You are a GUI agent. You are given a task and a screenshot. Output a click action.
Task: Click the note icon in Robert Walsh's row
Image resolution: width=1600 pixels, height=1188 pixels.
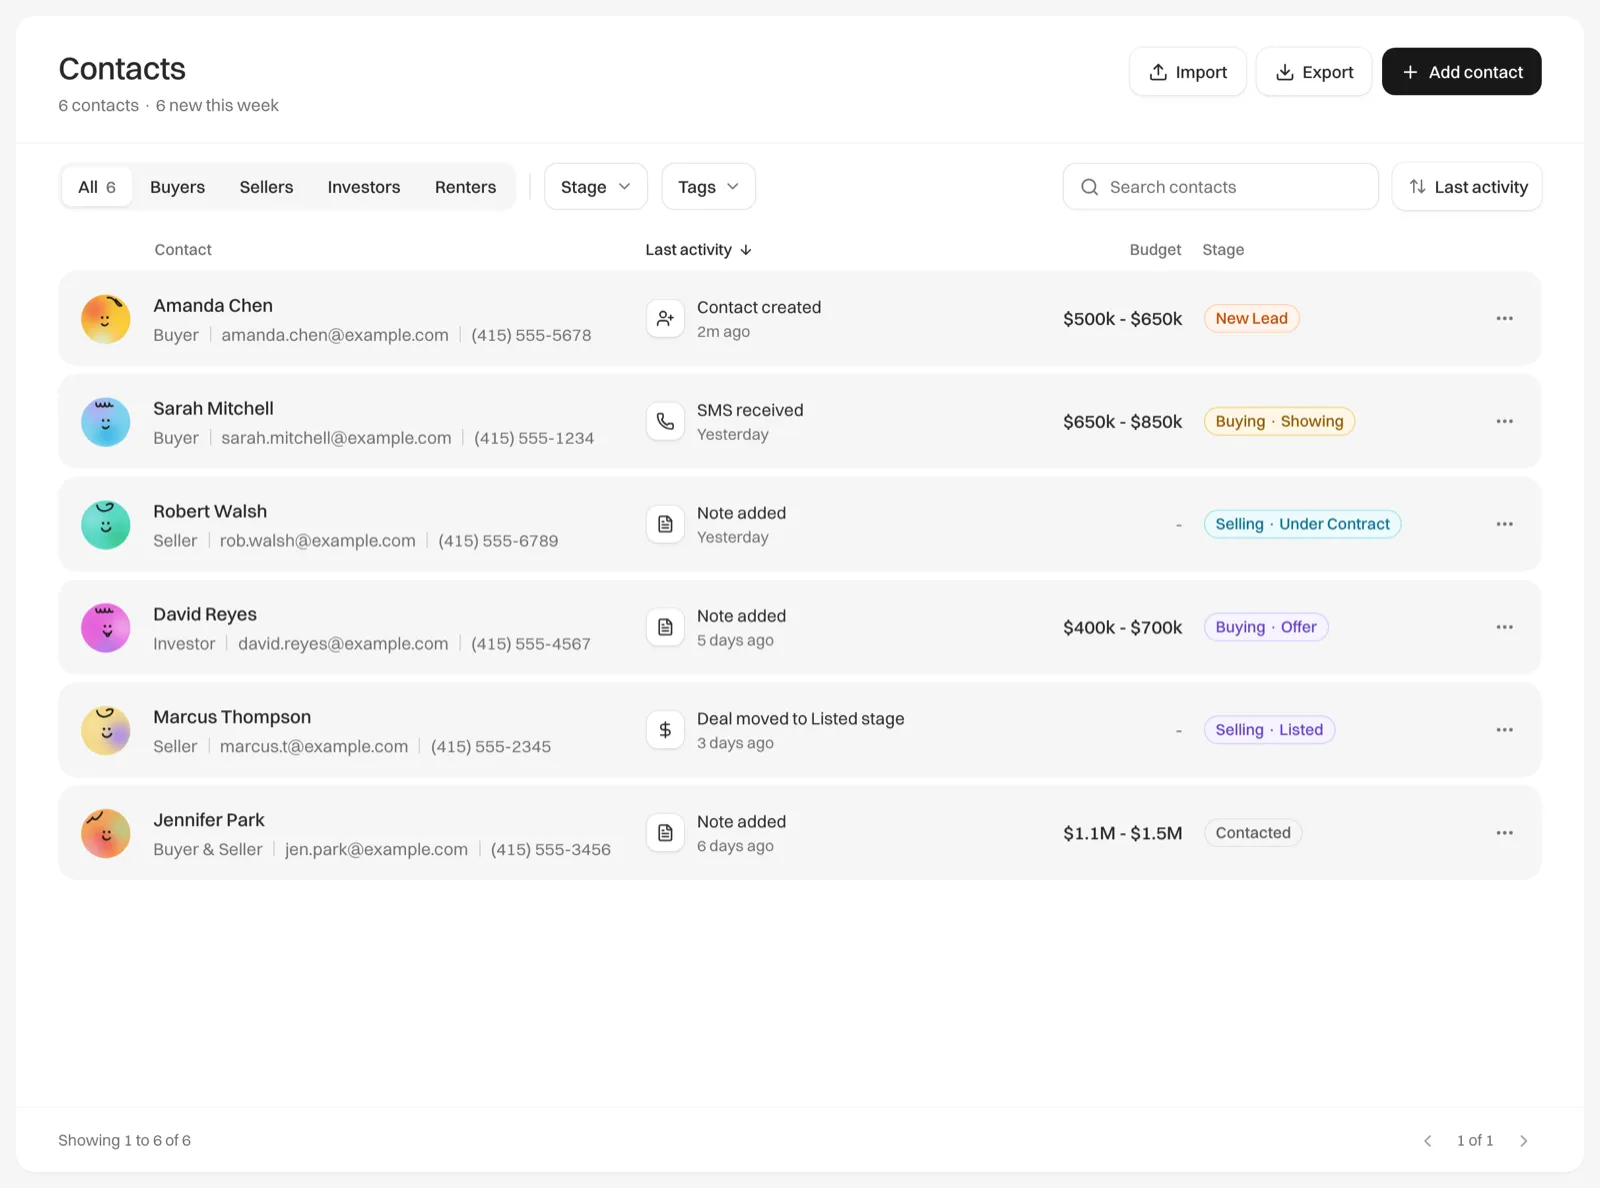pos(665,525)
